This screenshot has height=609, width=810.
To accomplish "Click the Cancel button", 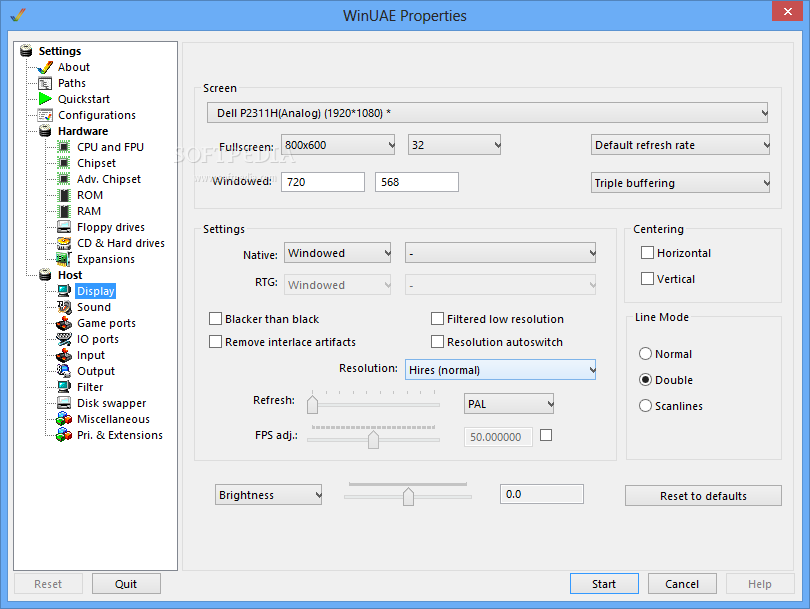I will pyautogui.click(x=682, y=584).
